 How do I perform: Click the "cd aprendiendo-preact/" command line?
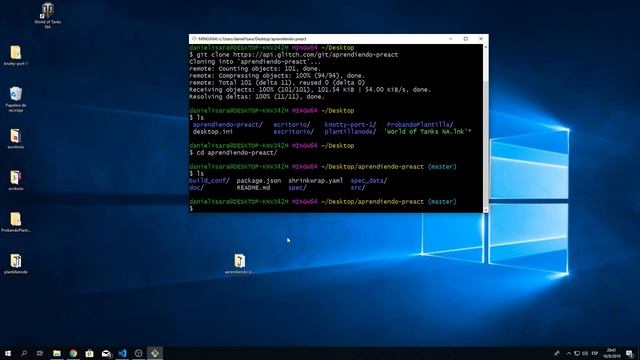tap(233, 153)
